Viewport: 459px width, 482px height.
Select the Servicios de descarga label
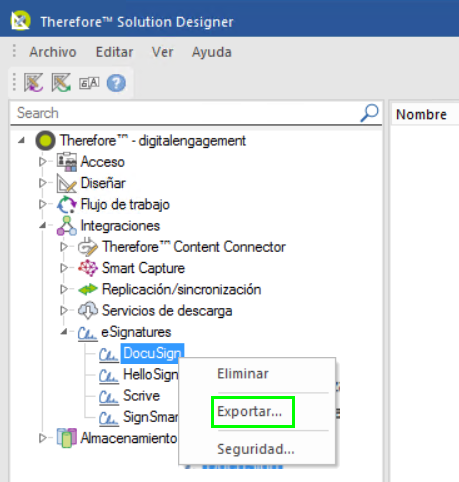pyautogui.click(x=167, y=311)
